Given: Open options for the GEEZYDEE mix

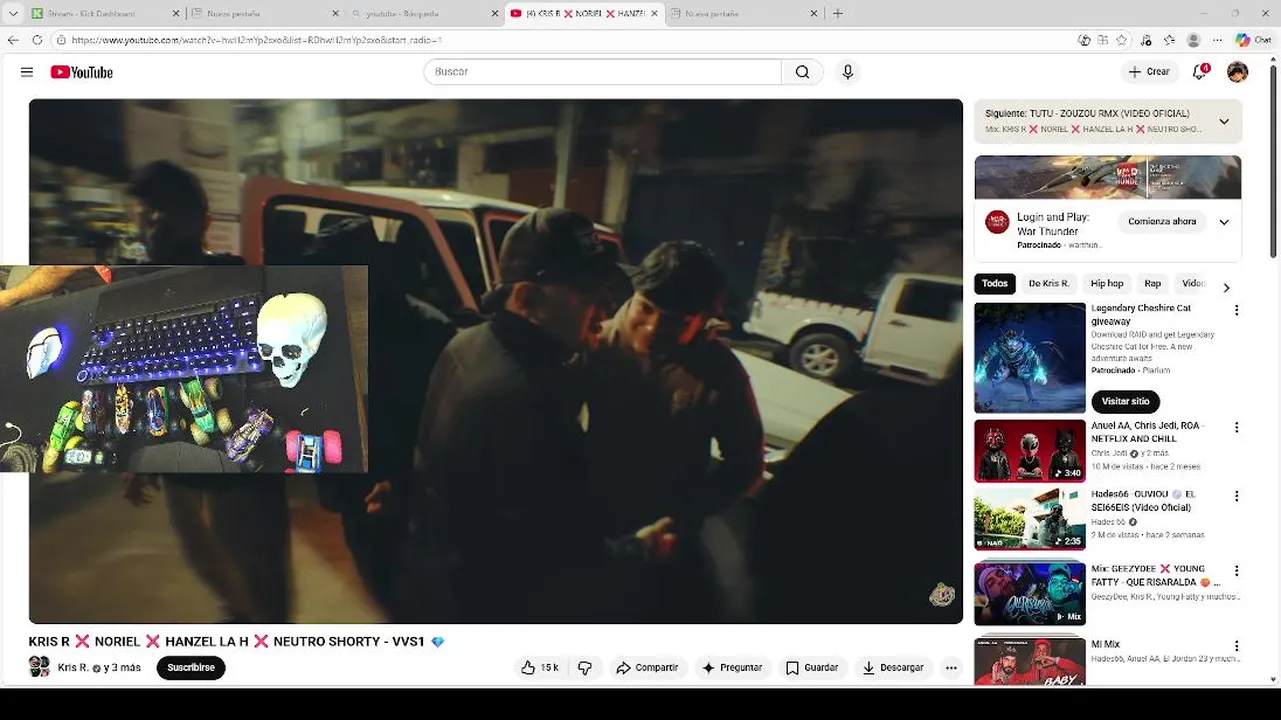Looking at the screenshot, I should point(1237,571).
